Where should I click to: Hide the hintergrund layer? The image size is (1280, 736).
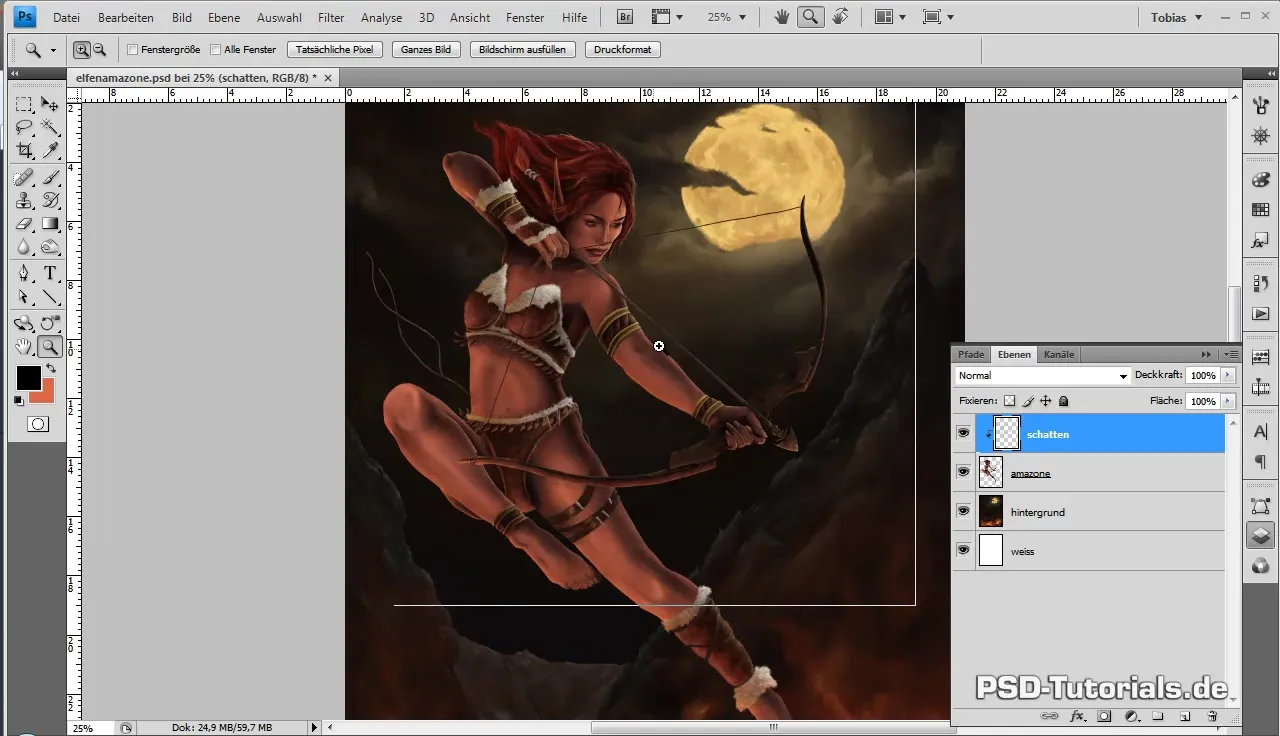coord(963,511)
